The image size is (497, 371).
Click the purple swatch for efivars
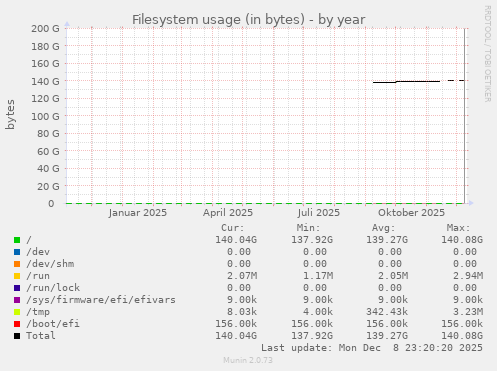[x=17, y=300]
